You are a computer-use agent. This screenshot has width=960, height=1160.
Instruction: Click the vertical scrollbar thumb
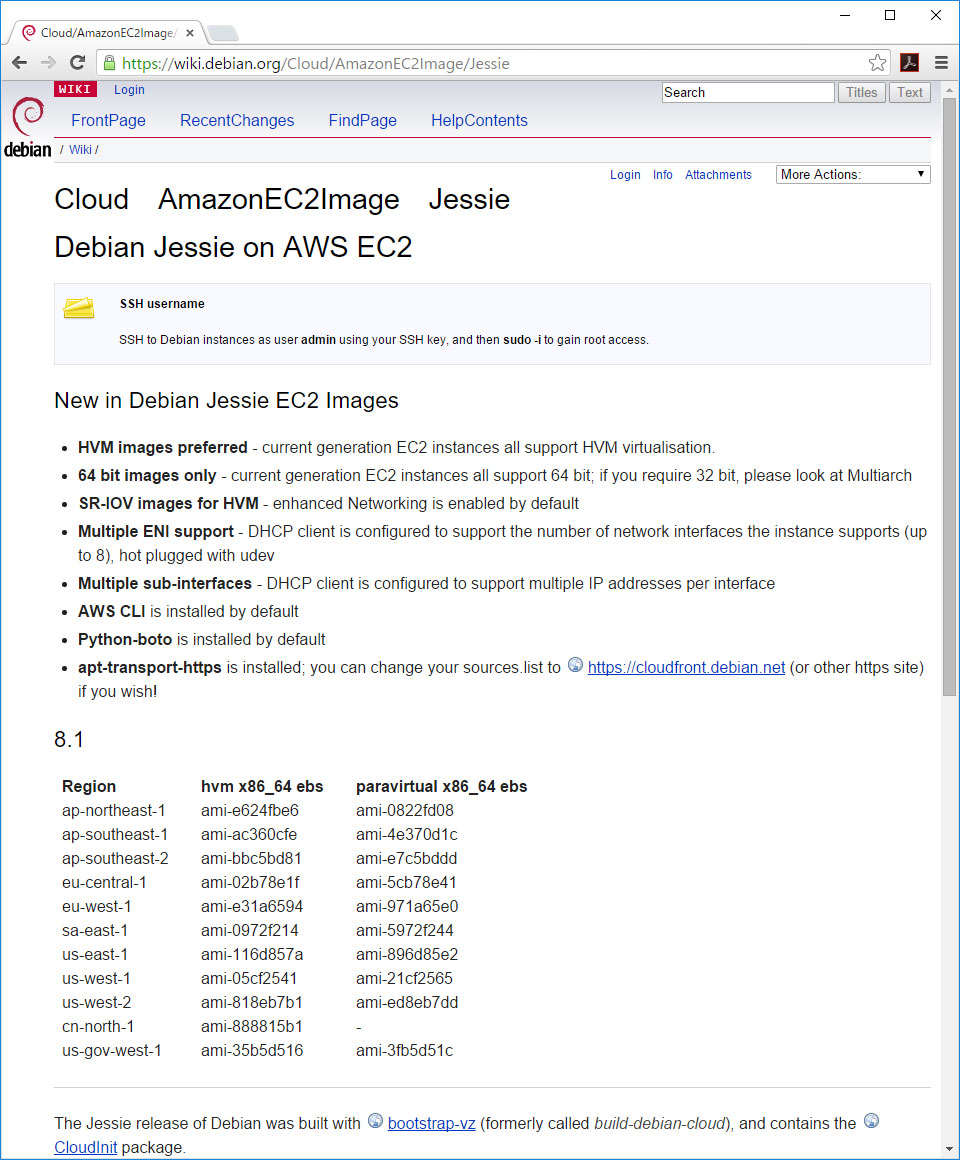tap(949, 396)
